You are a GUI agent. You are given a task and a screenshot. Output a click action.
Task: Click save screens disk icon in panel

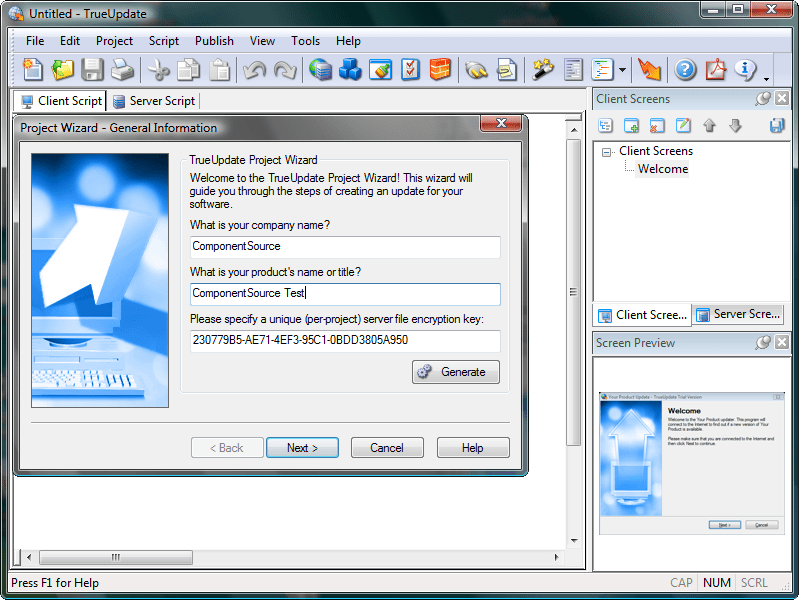click(x=777, y=125)
